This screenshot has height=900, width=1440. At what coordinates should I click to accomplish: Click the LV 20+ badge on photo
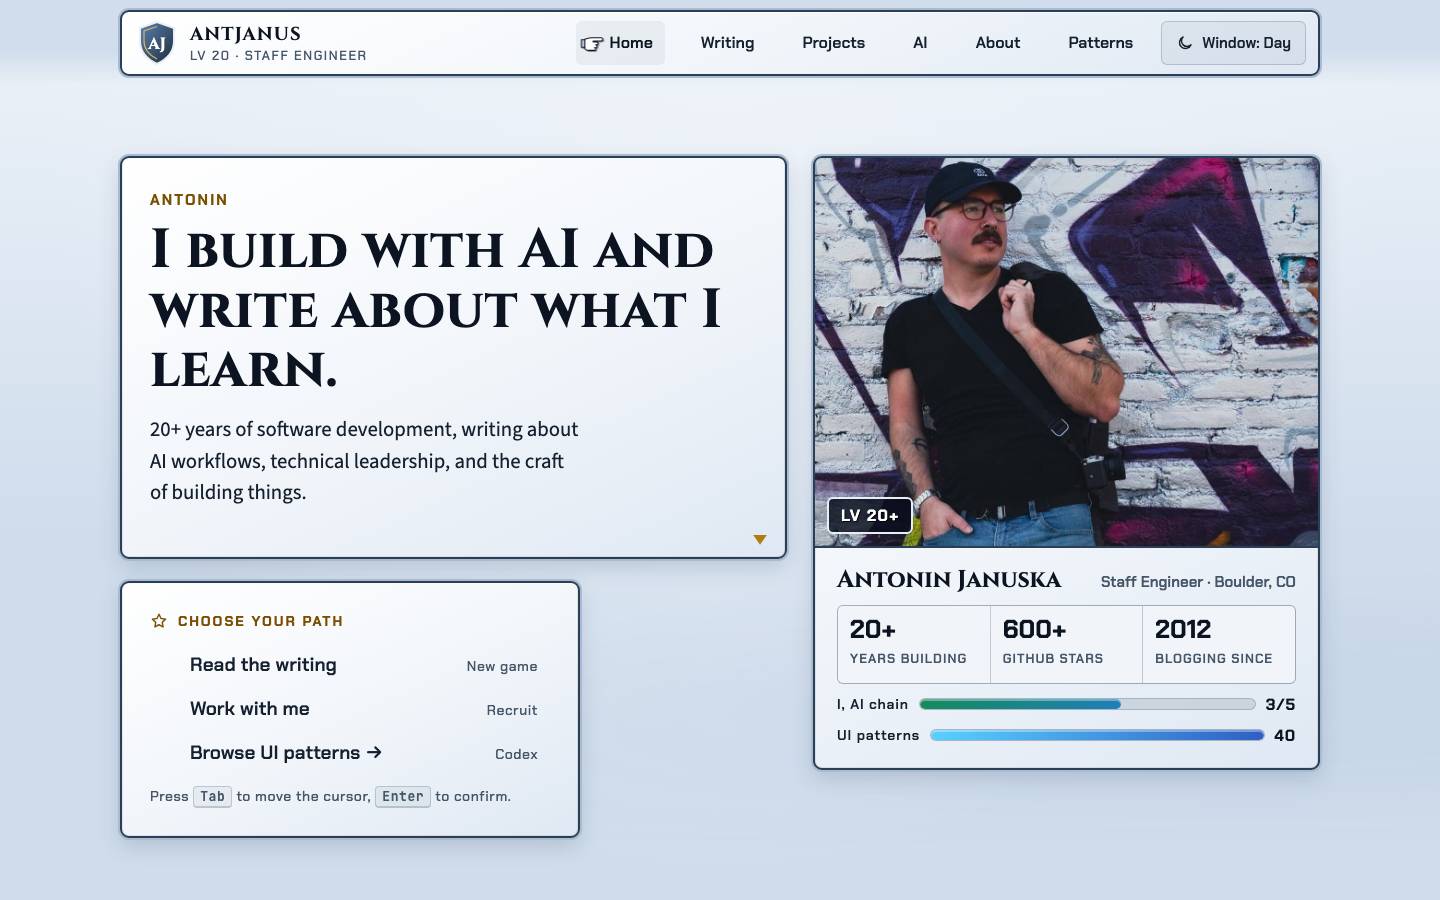870,516
